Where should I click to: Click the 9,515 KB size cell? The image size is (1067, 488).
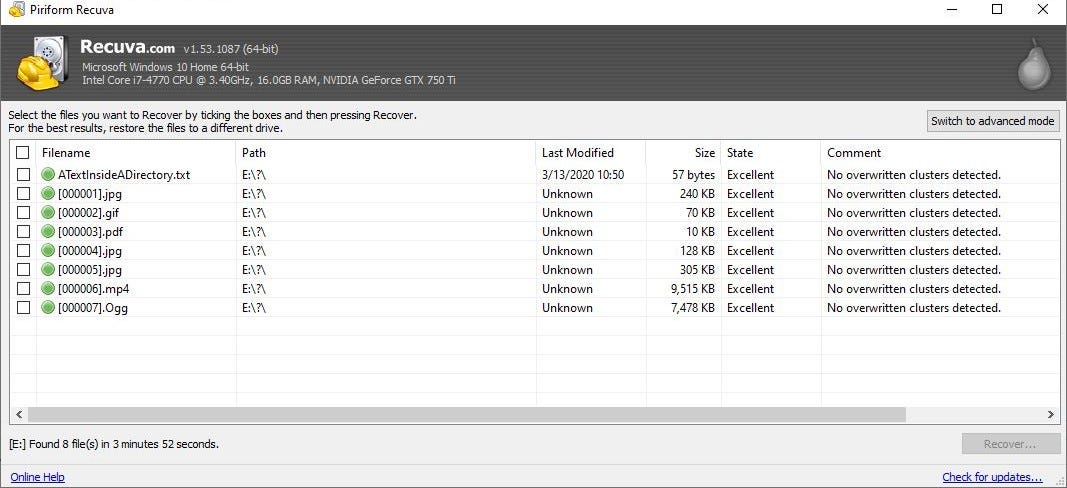(693, 289)
